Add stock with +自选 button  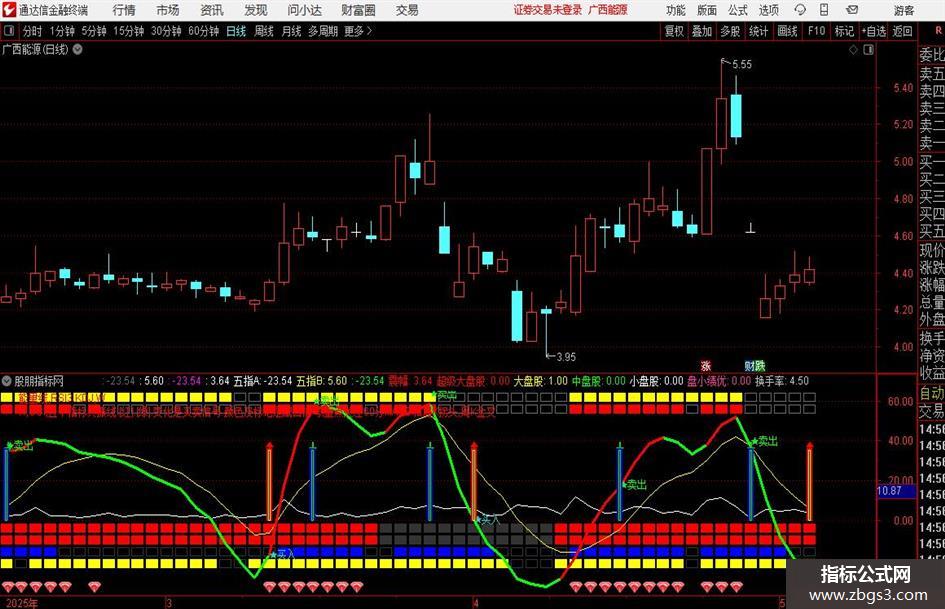click(x=874, y=31)
